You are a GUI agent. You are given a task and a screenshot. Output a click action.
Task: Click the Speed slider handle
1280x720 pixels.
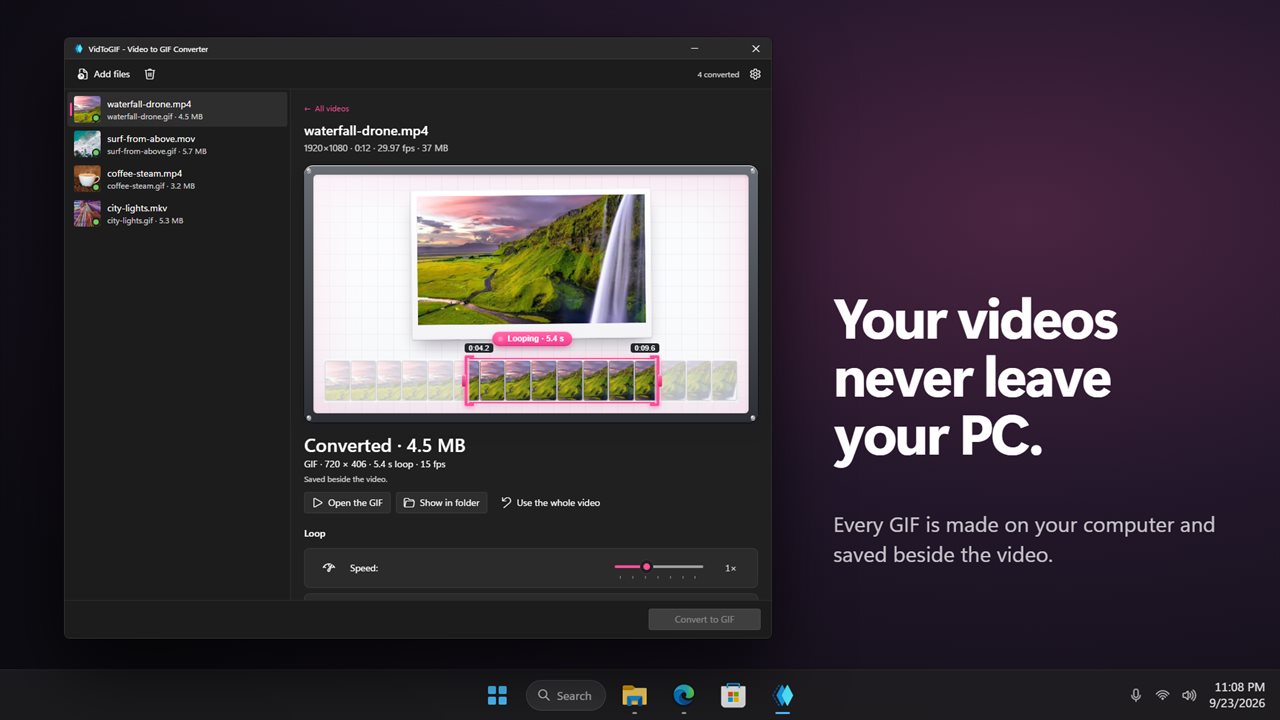[x=646, y=567]
